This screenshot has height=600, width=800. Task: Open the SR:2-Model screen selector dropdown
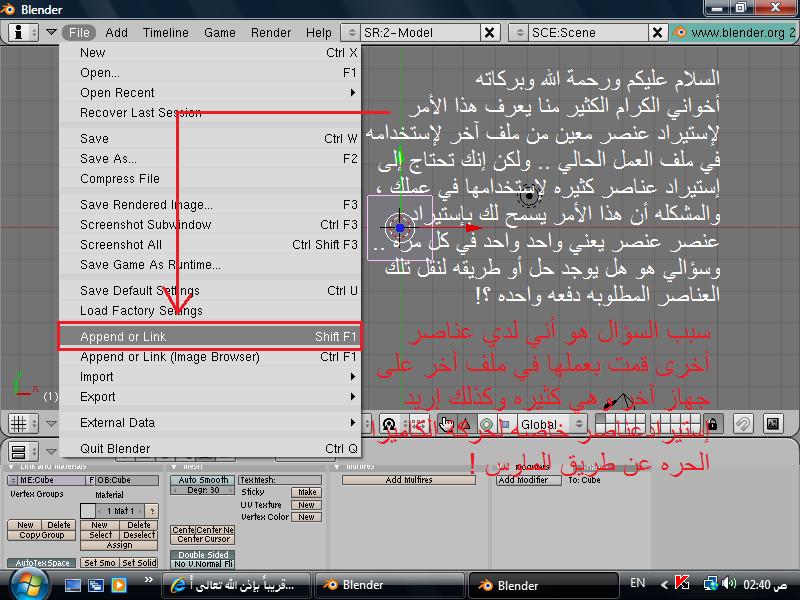tap(351, 33)
